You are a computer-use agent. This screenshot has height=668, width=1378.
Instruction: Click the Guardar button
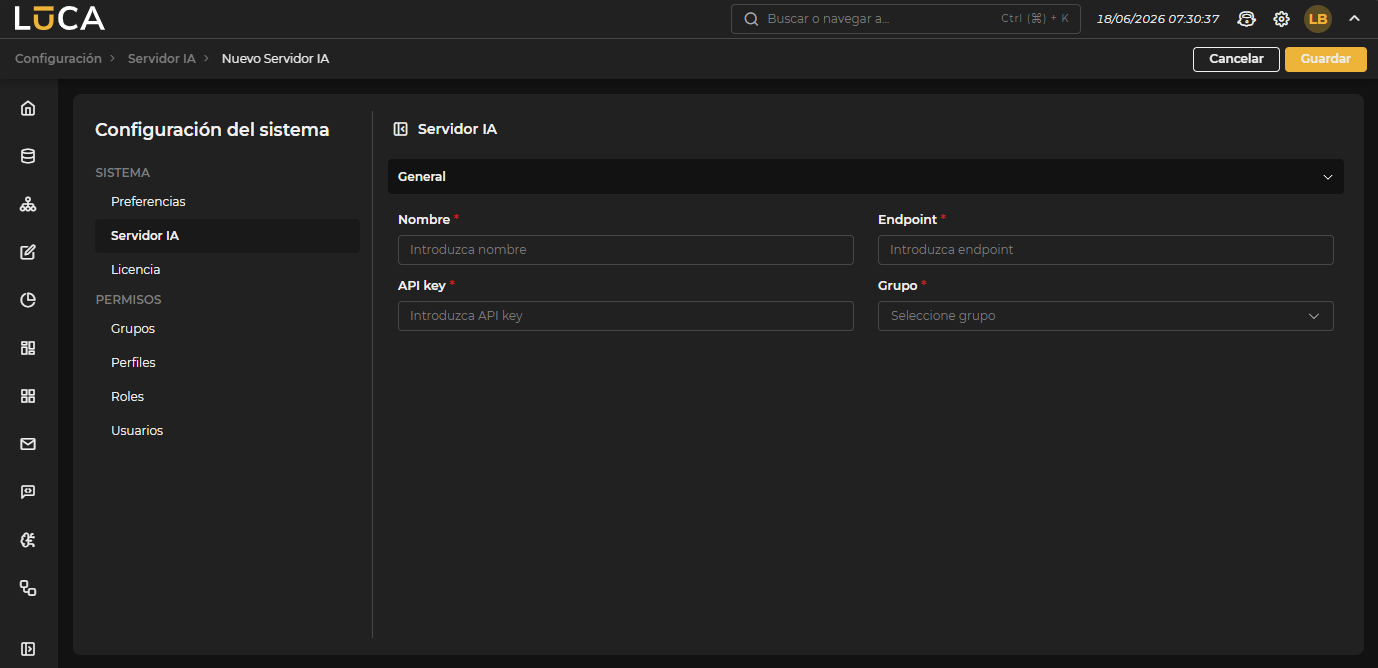pyautogui.click(x=1326, y=59)
